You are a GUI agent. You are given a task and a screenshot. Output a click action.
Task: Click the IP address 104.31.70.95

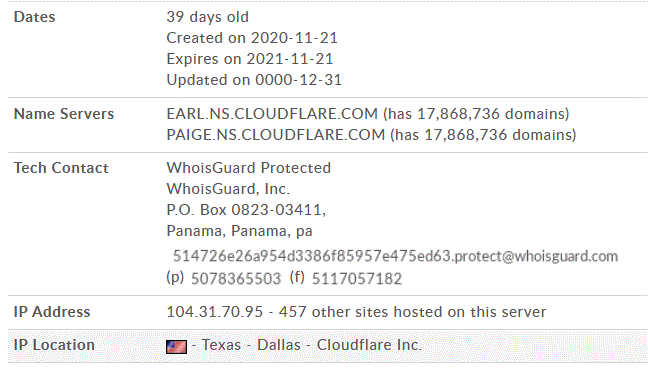(x=214, y=312)
